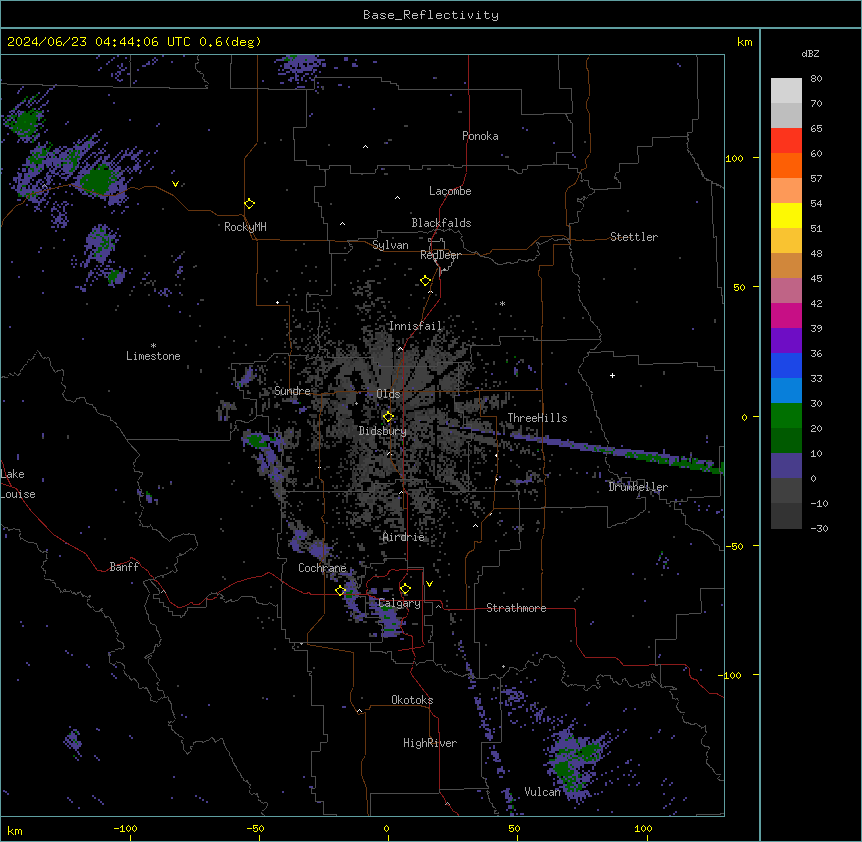
Task: Click the km unit label at top right
Action: point(744,42)
